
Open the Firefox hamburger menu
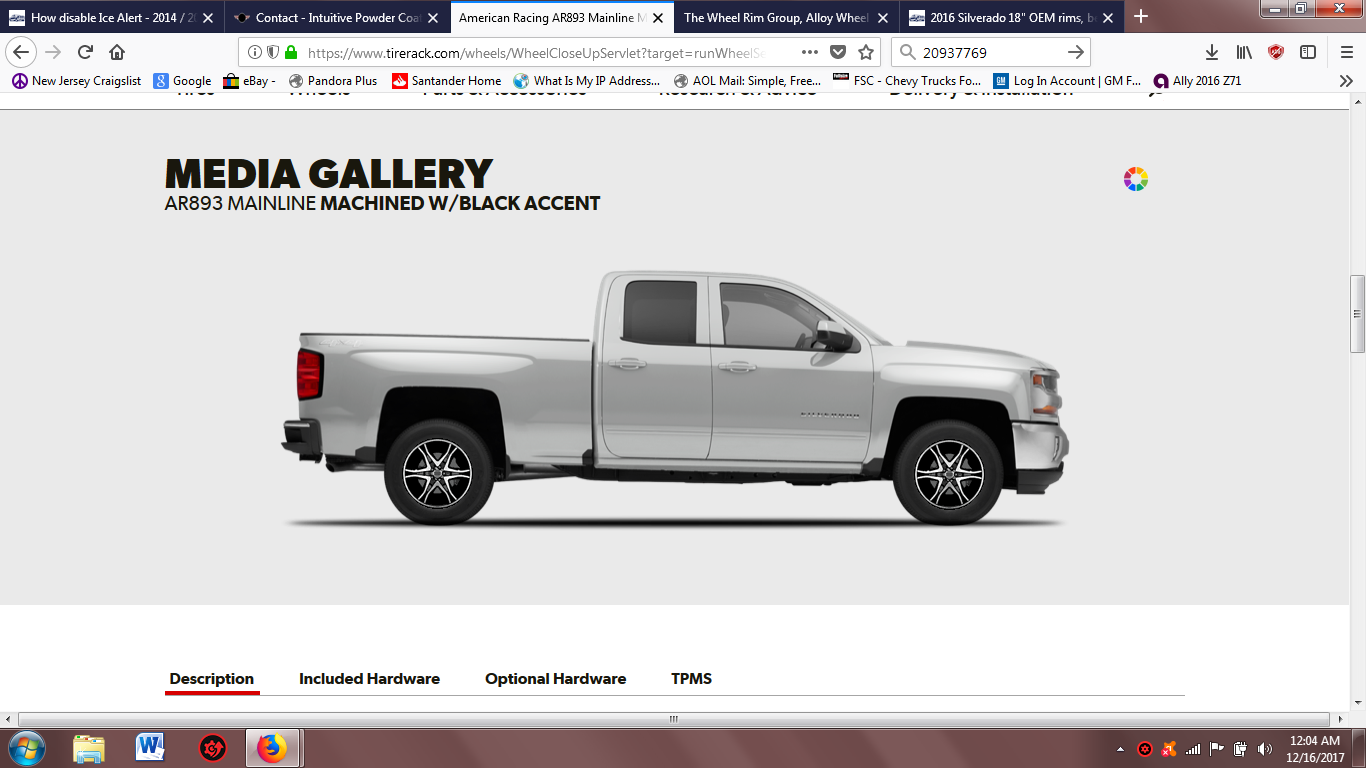[x=1346, y=52]
